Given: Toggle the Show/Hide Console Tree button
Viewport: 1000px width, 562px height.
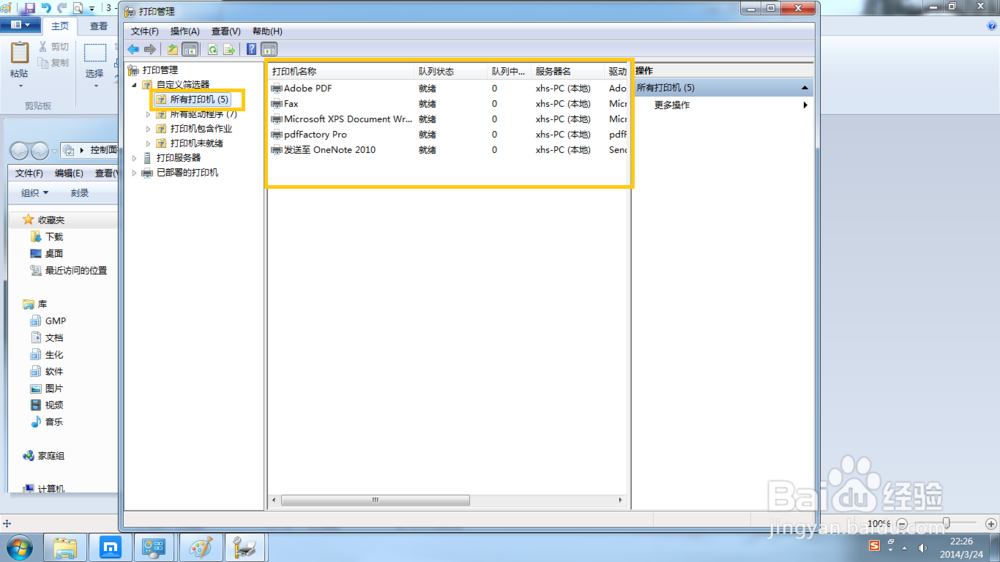Looking at the screenshot, I should click(x=190, y=49).
